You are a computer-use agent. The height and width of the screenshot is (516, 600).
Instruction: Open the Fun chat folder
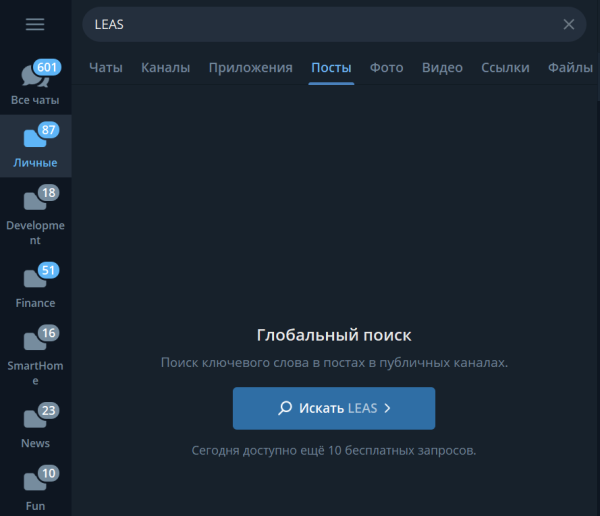[x=35, y=488]
